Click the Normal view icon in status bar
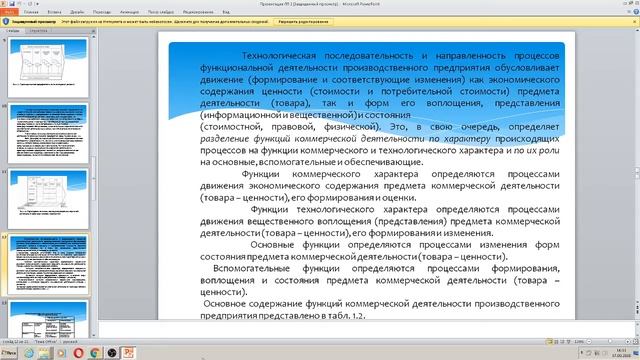Image resolution: width=640 pixels, height=360 pixels. point(549,341)
